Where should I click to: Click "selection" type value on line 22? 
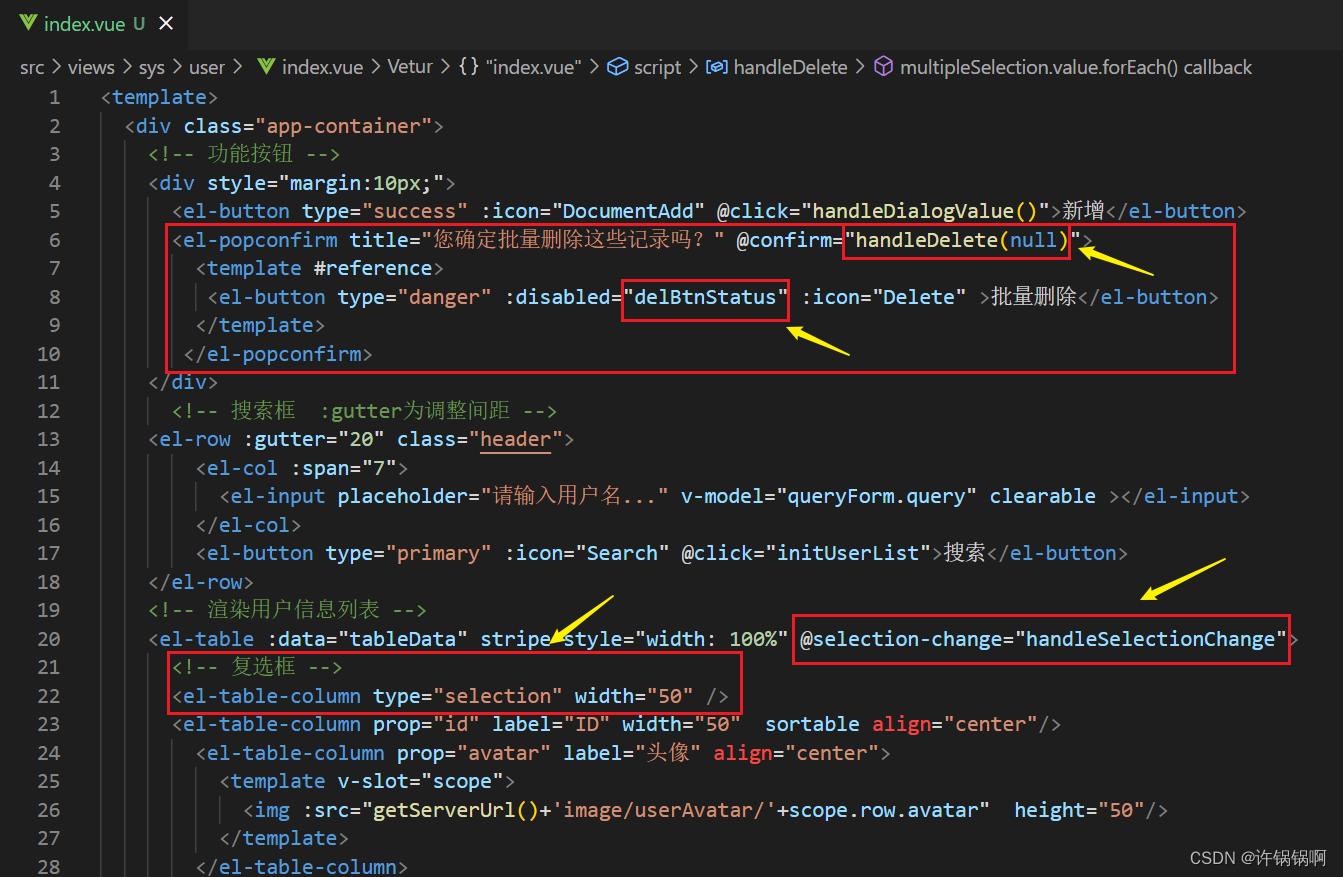point(498,696)
